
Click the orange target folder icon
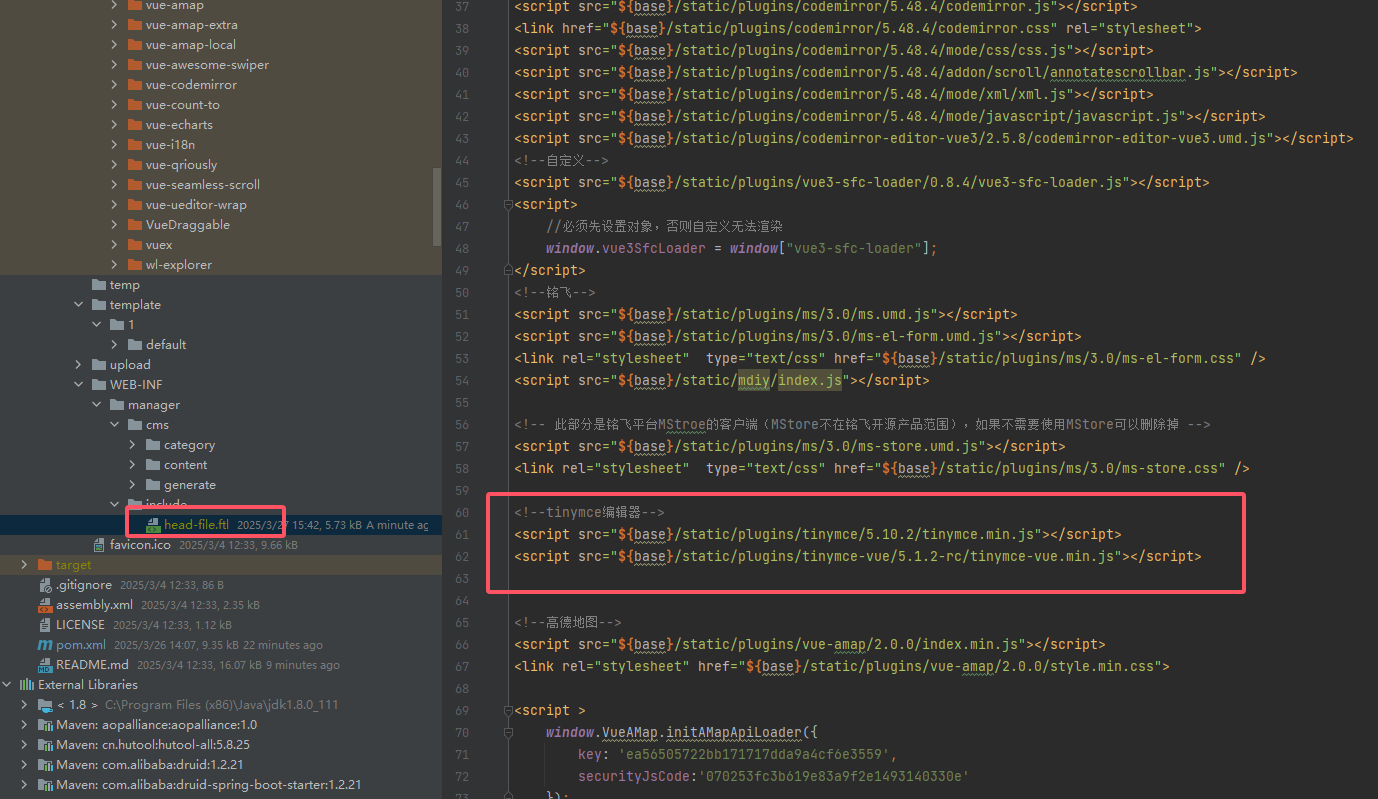[x=45, y=565]
